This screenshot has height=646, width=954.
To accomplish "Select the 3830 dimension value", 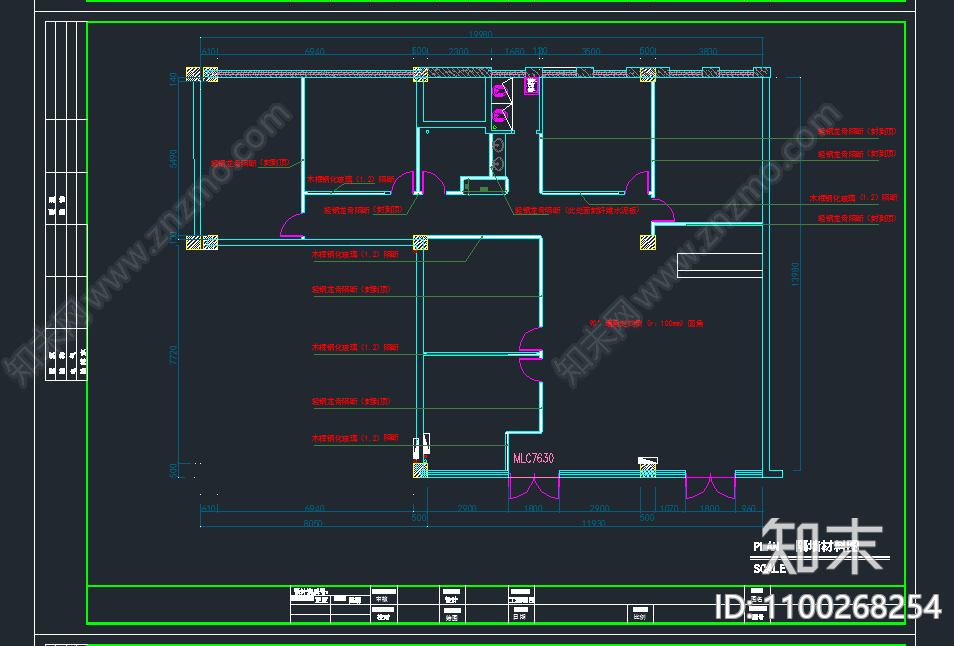I will 708,51.
